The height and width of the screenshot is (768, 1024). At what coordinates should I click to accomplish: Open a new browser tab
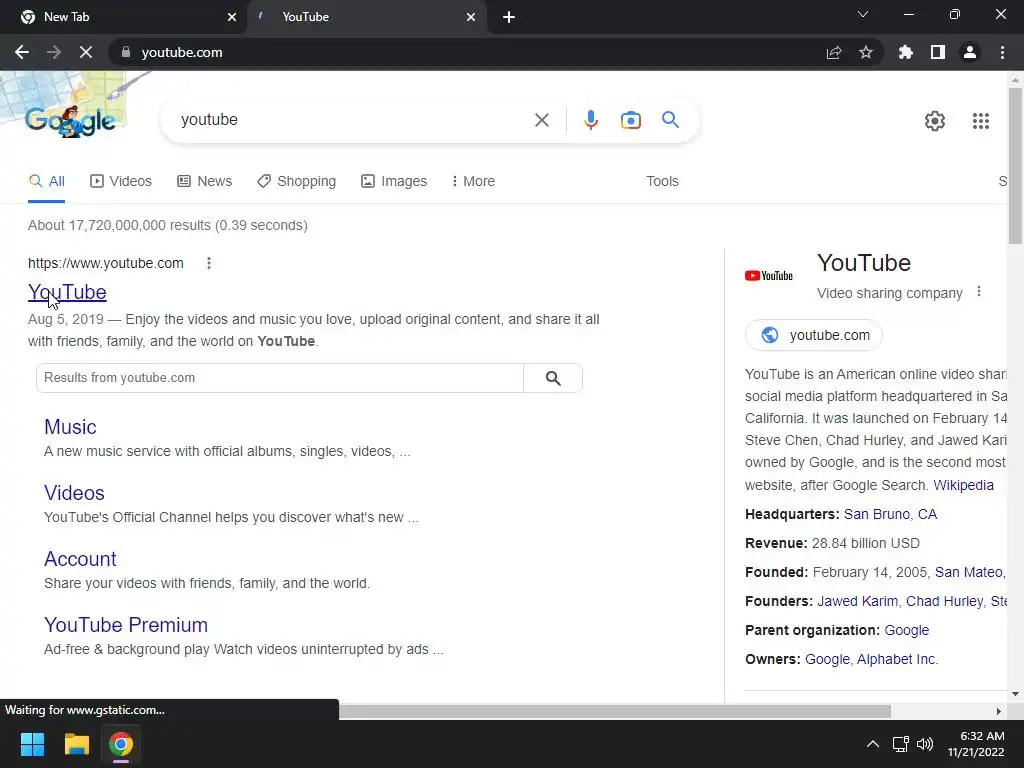coord(509,17)
